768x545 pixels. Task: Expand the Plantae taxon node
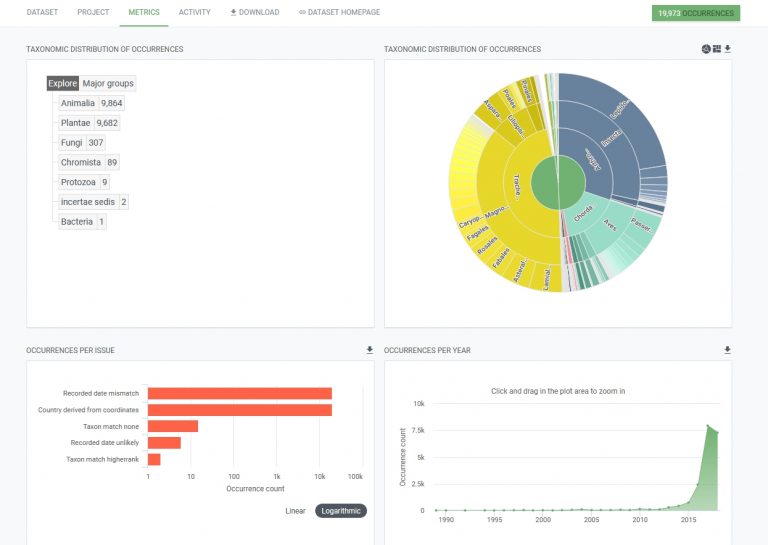[76, 123]
